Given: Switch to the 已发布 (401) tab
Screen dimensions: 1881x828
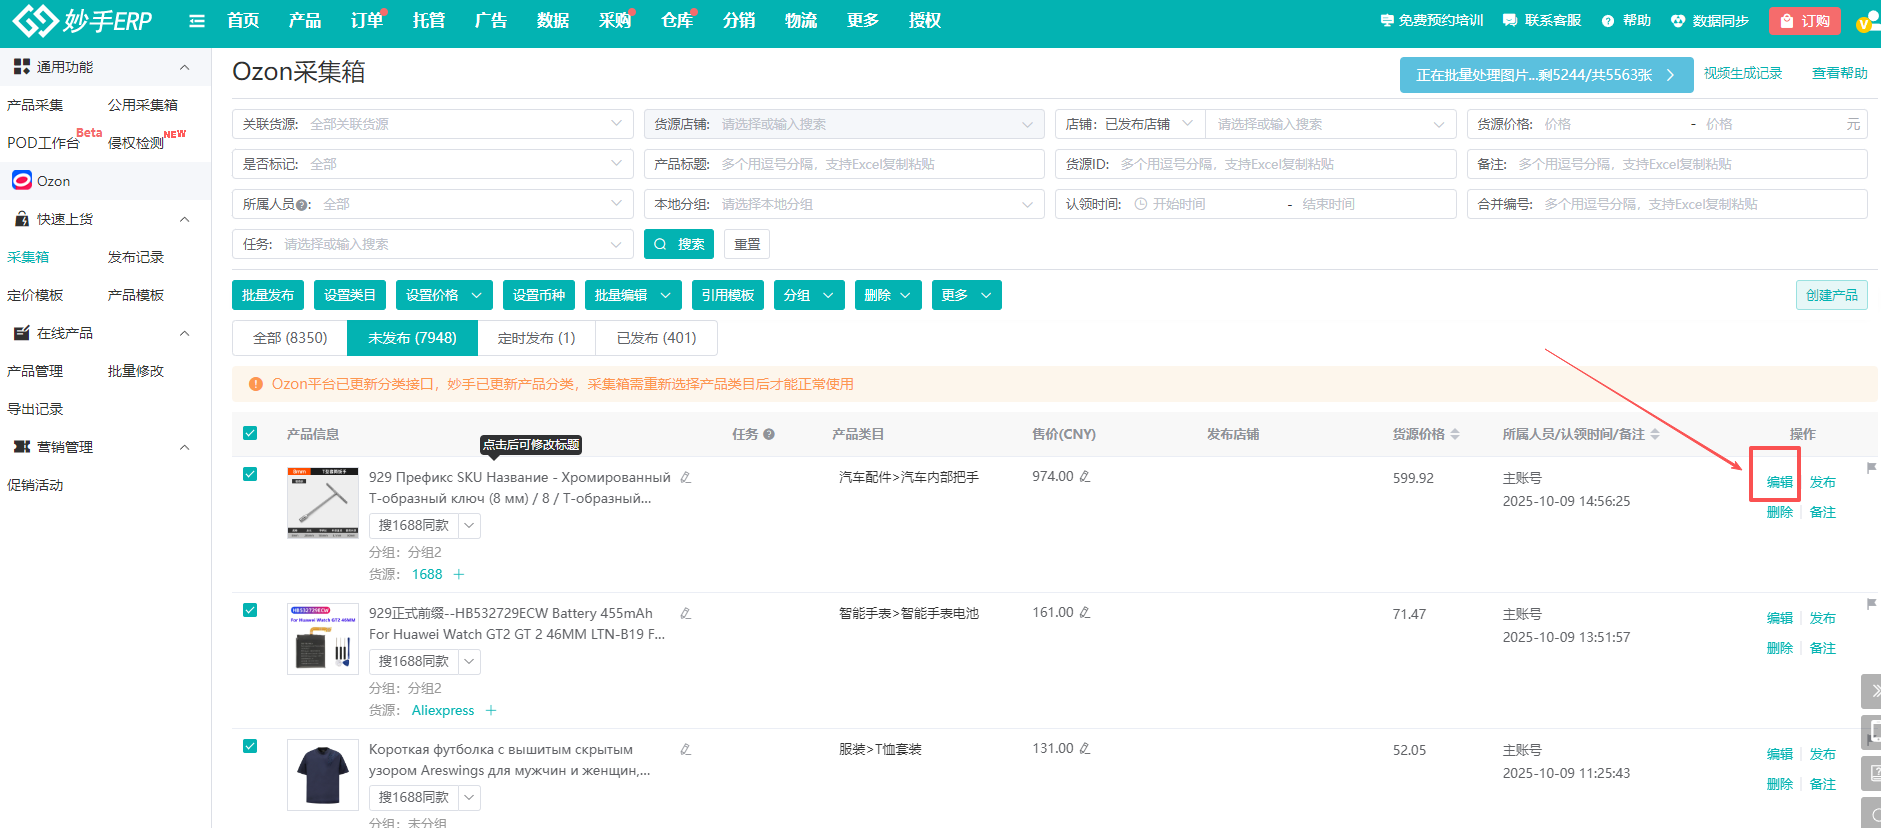Looking at the screenshot, I should [x=656, y=339].
